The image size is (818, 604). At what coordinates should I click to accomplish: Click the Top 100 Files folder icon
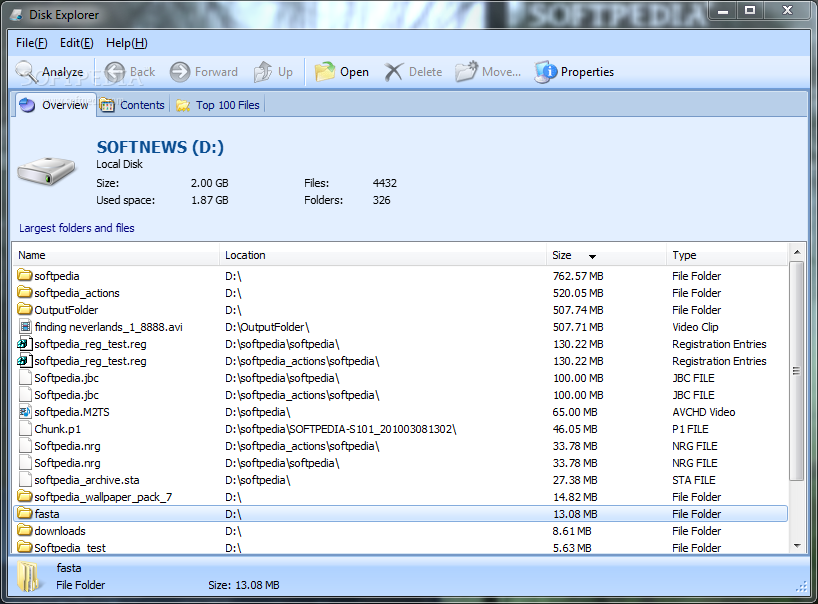pyautogui.click(x=183, y=106)
